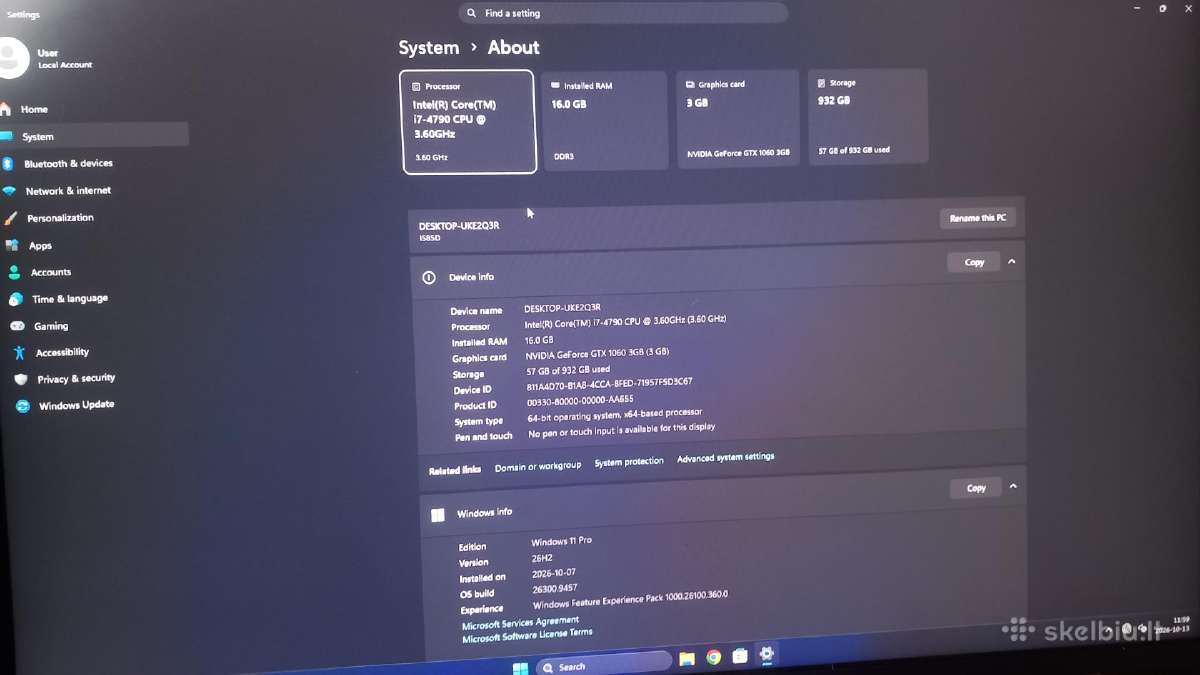Click the user profile avatar

(10, 58)
